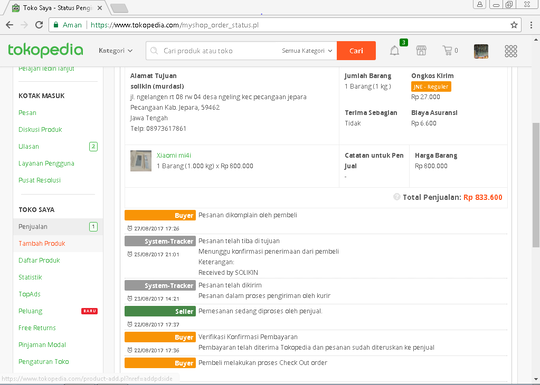The height and width of the screenshot is (385, 540).
Task: Click the Buyer label for Pesanan dikomplain
Action: pos(160,215)
